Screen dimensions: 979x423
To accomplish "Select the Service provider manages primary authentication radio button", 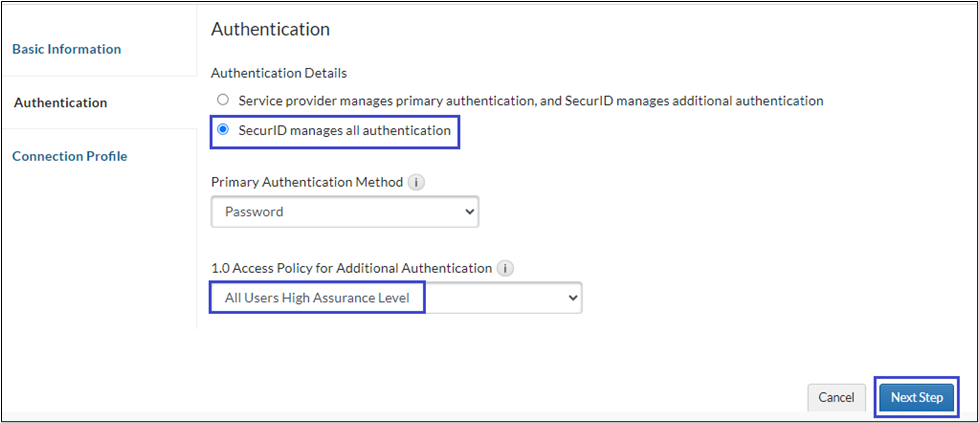I will 223,100.
